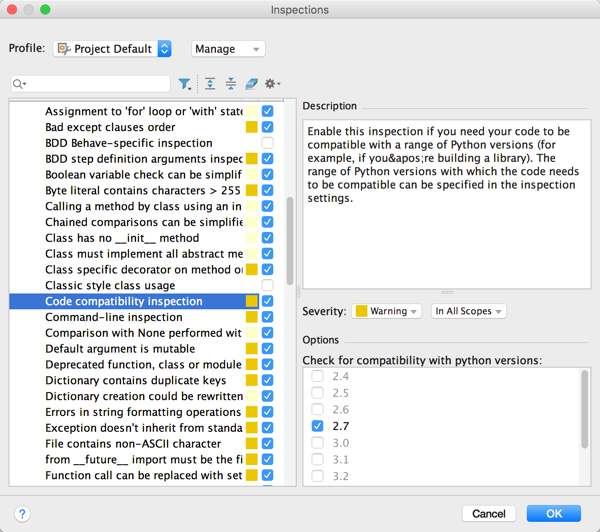Open the gear settings menu
This screenshot has height=532, width=600.
coord(271,84)
